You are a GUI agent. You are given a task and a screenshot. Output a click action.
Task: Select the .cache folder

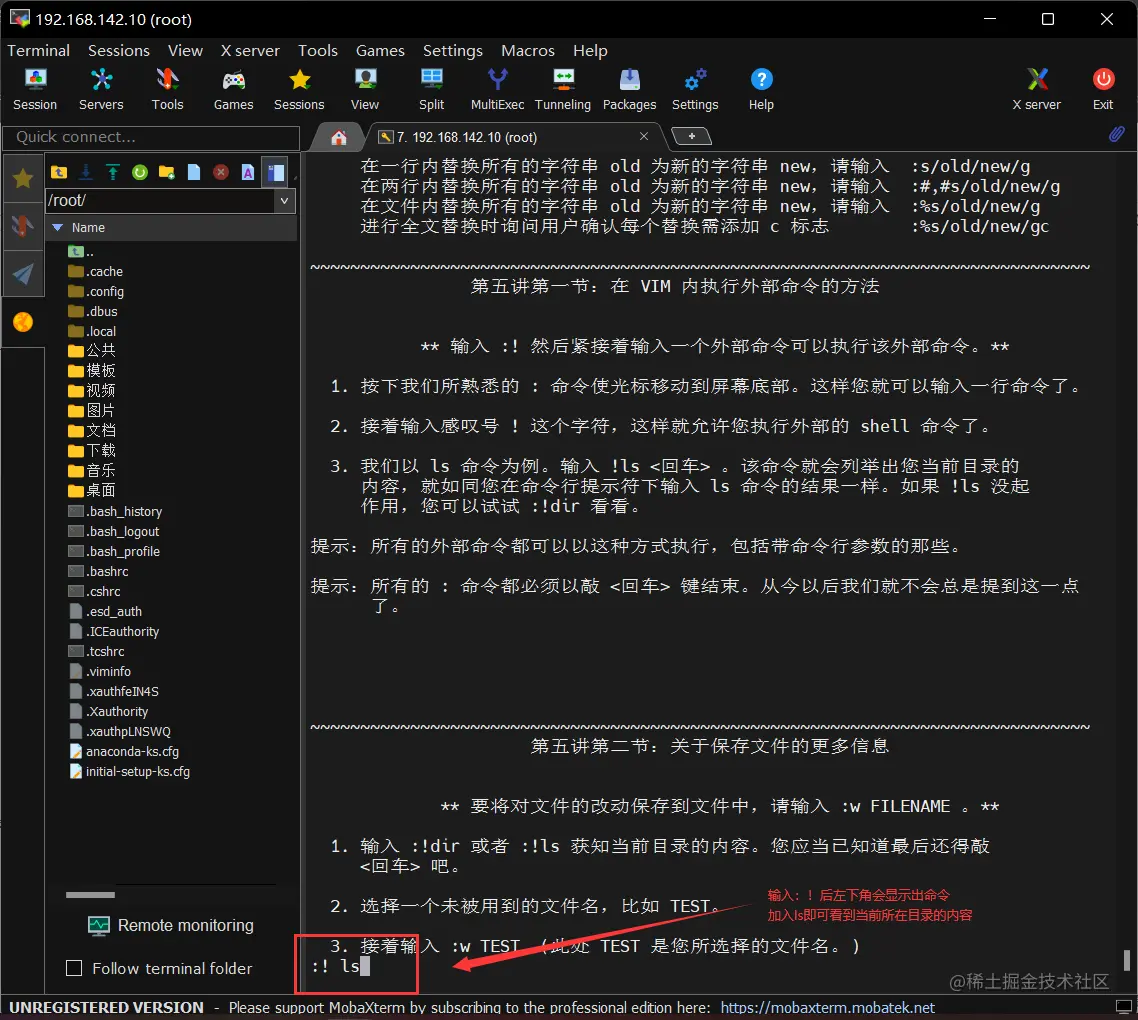[x=96, y=272]
